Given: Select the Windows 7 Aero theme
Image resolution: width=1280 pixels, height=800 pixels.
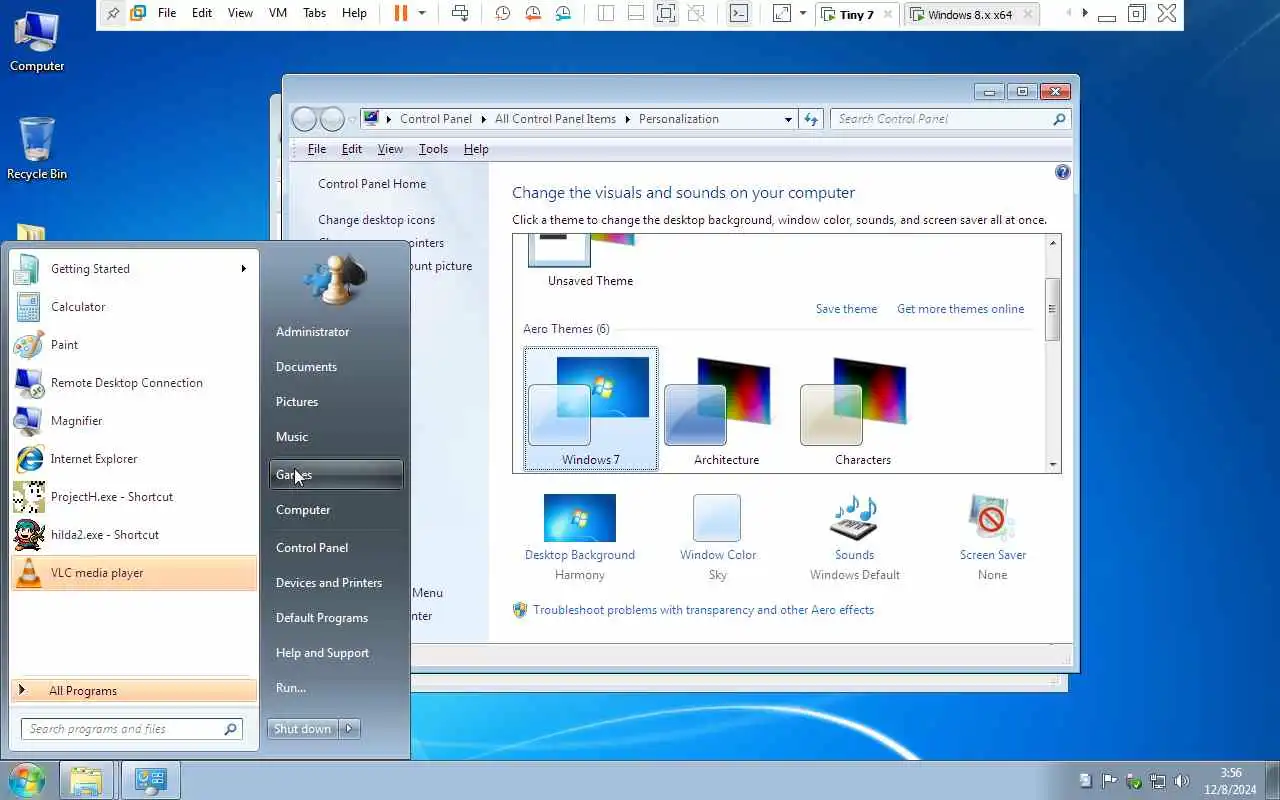Looking at the screenshot, I should tap(591, 410).
